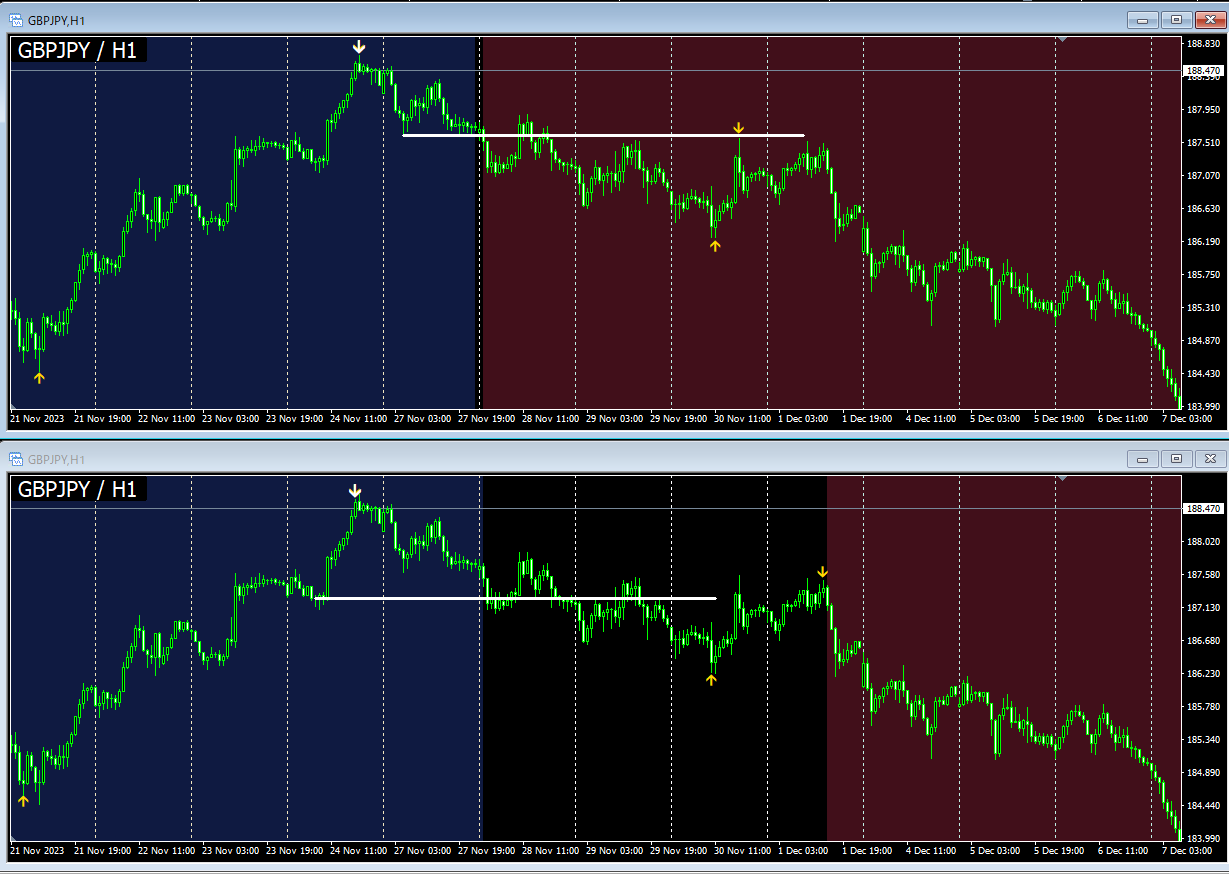Click 187.950 on top chart price axis

[1203, 109]
